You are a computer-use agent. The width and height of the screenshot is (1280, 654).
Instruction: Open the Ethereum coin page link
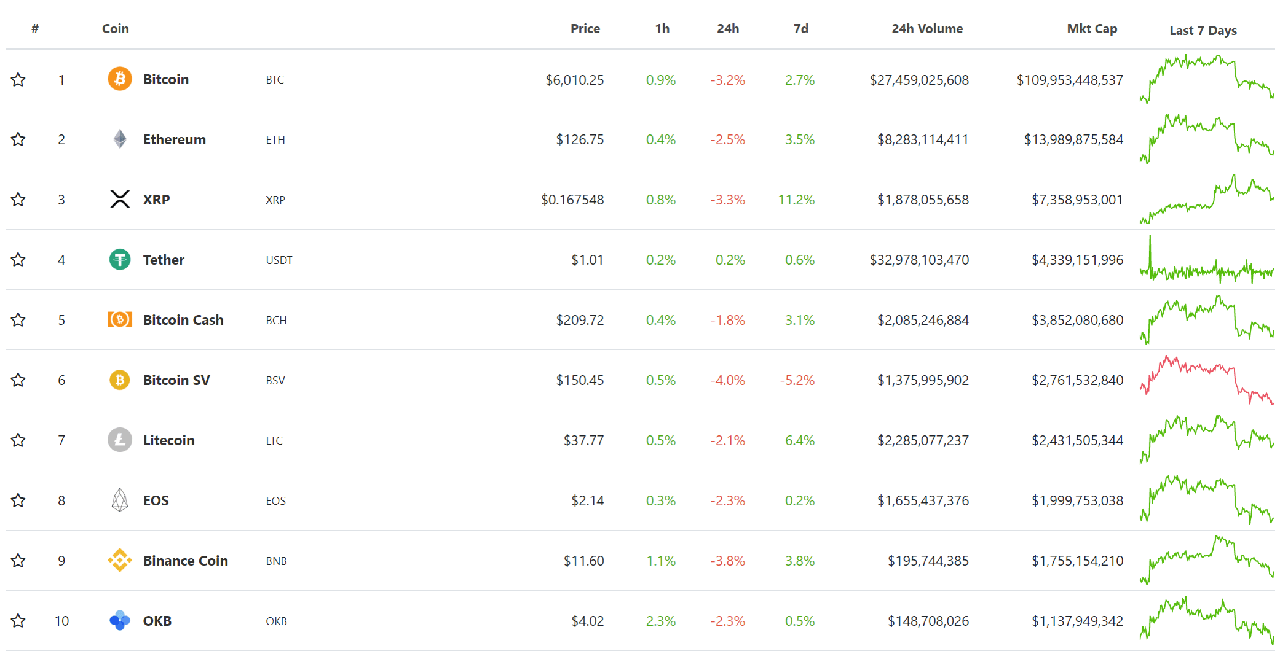point(174,139)
